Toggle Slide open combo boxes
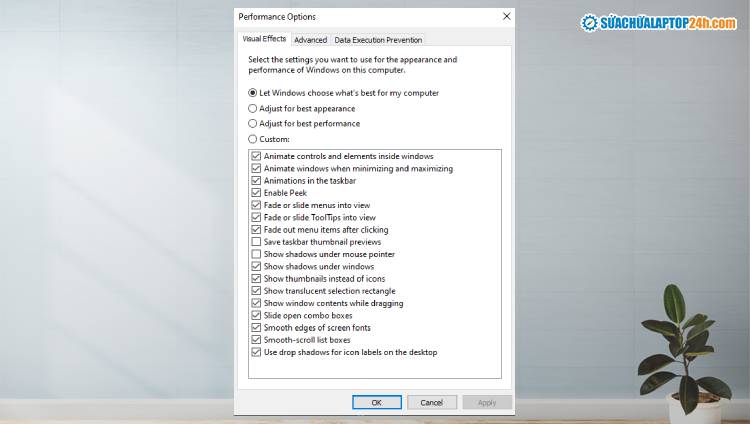The image size is (750, 424). [x=256, y=315]
